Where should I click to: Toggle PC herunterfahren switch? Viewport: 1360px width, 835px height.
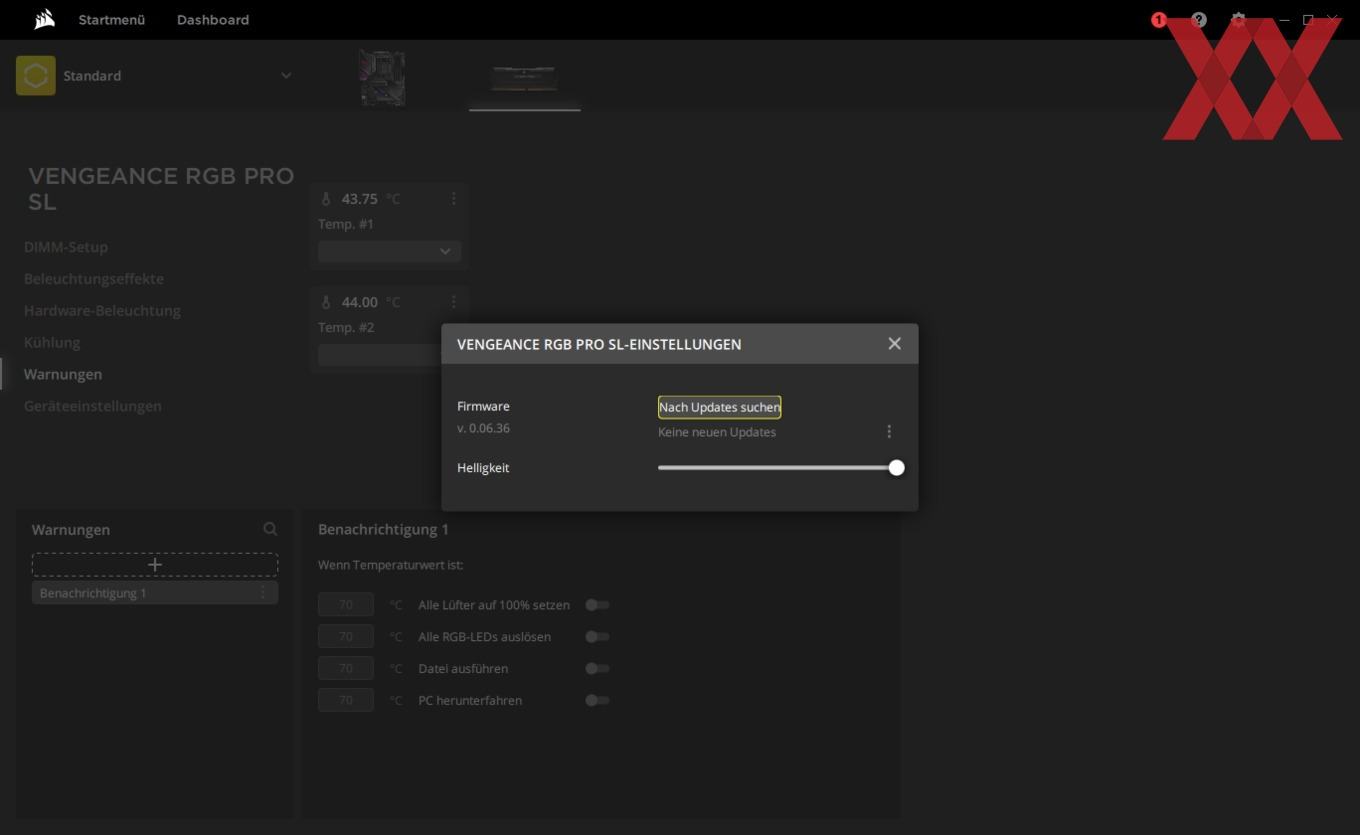point(597,700)
